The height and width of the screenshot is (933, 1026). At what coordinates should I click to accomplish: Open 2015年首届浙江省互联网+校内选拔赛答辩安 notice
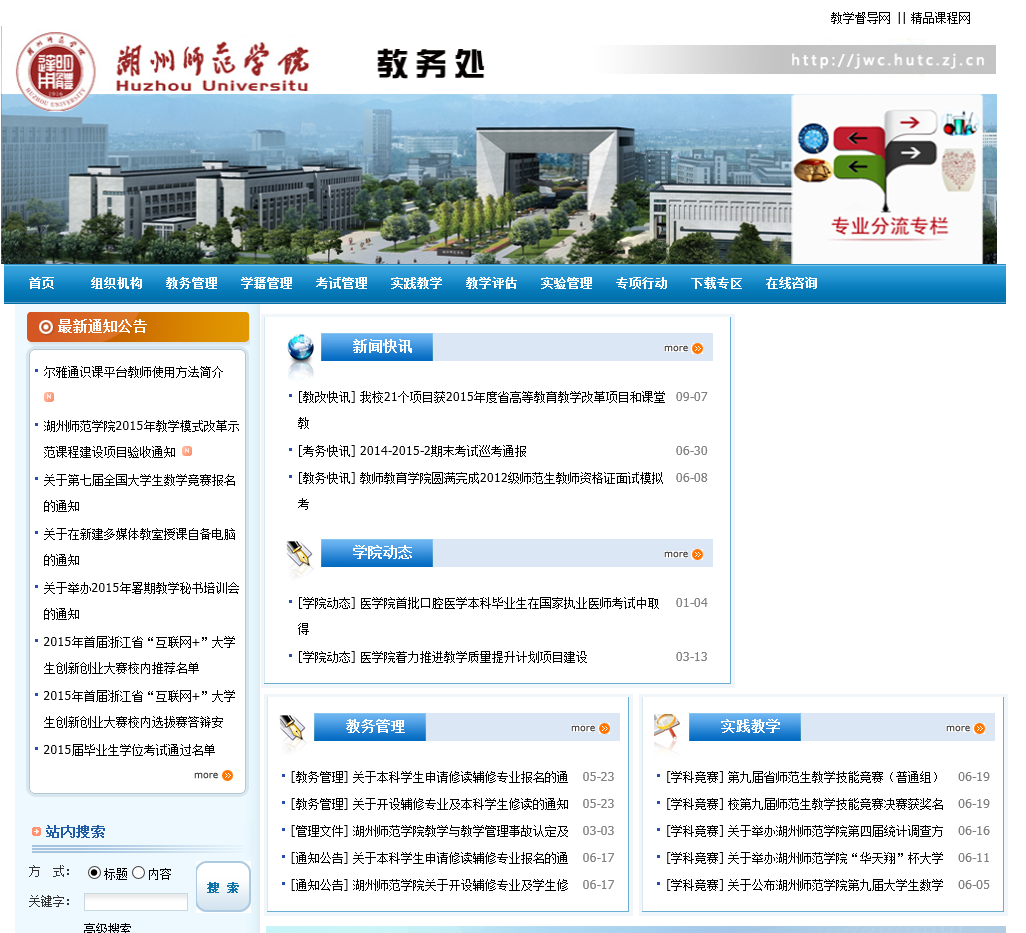(139, 709)
